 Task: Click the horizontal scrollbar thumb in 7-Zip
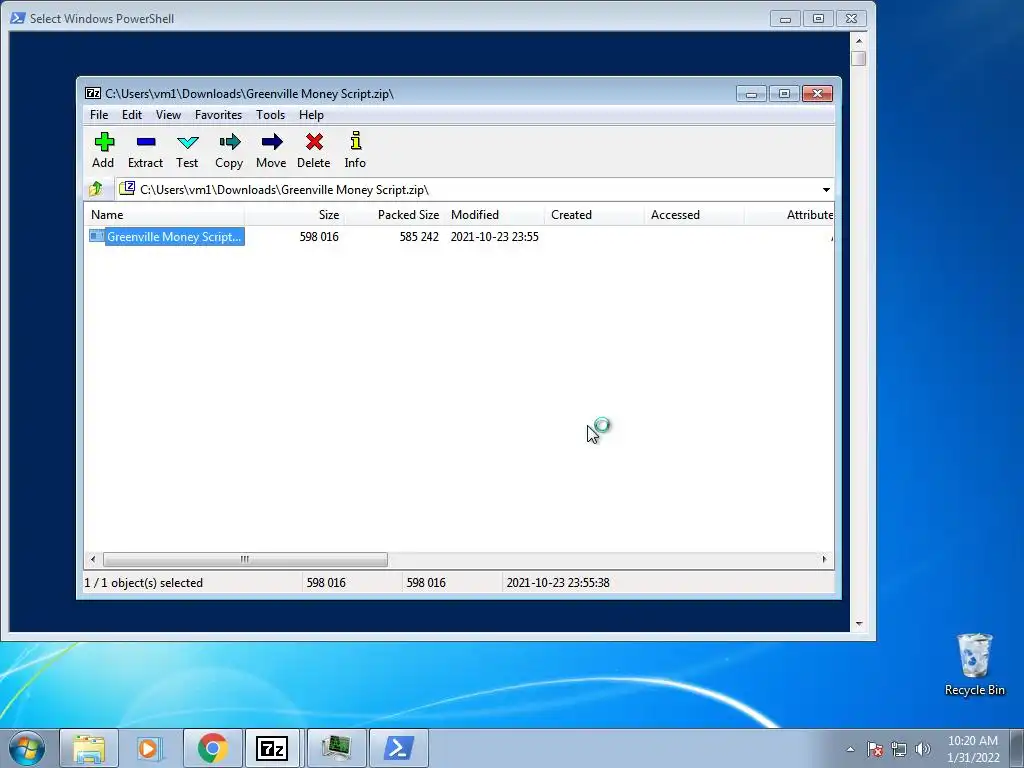(245, 559)
